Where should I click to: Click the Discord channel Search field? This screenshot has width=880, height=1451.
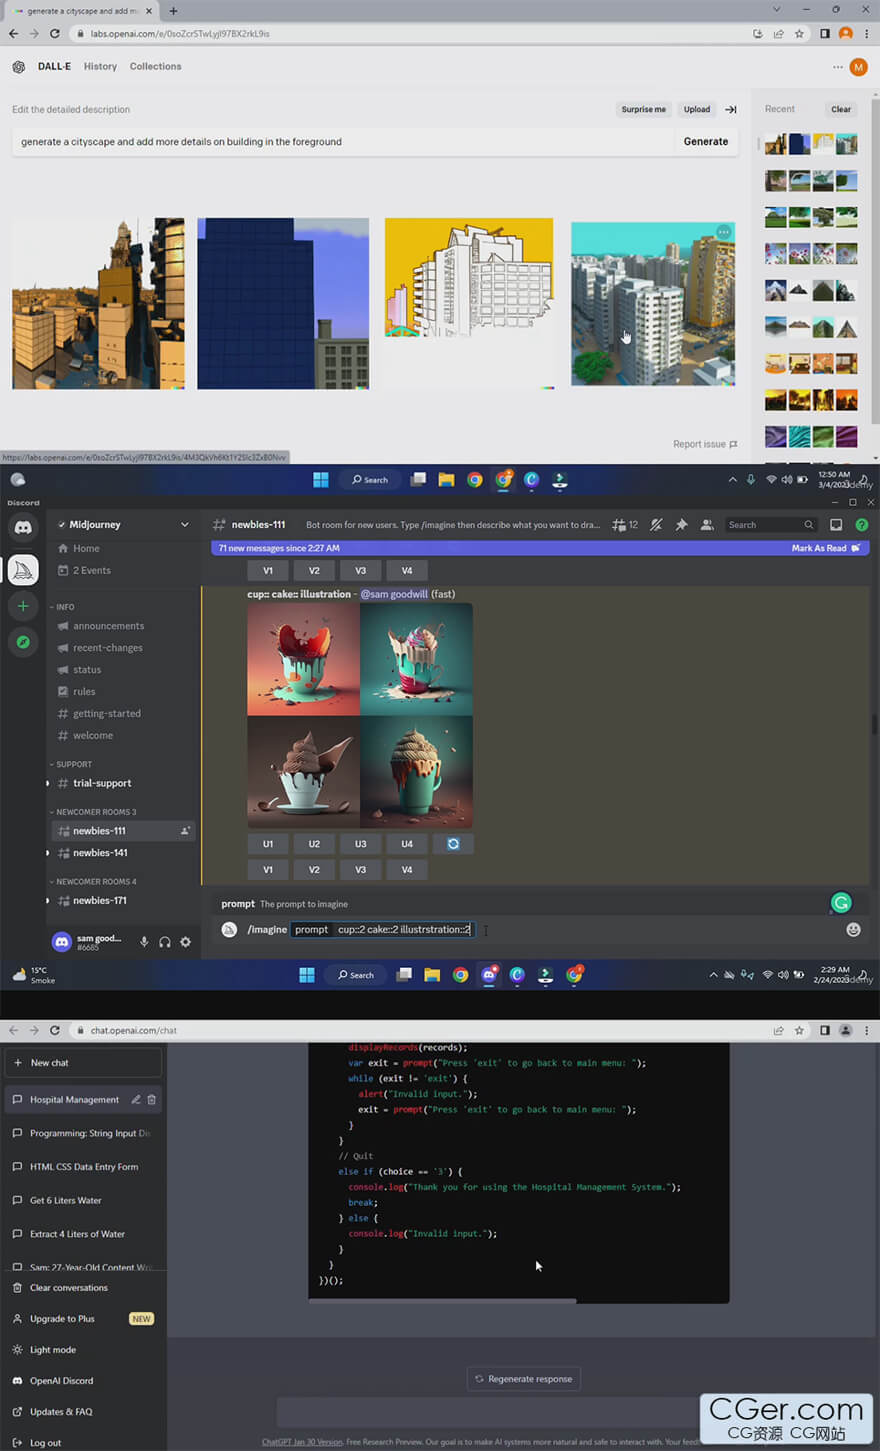pos(771,525)
